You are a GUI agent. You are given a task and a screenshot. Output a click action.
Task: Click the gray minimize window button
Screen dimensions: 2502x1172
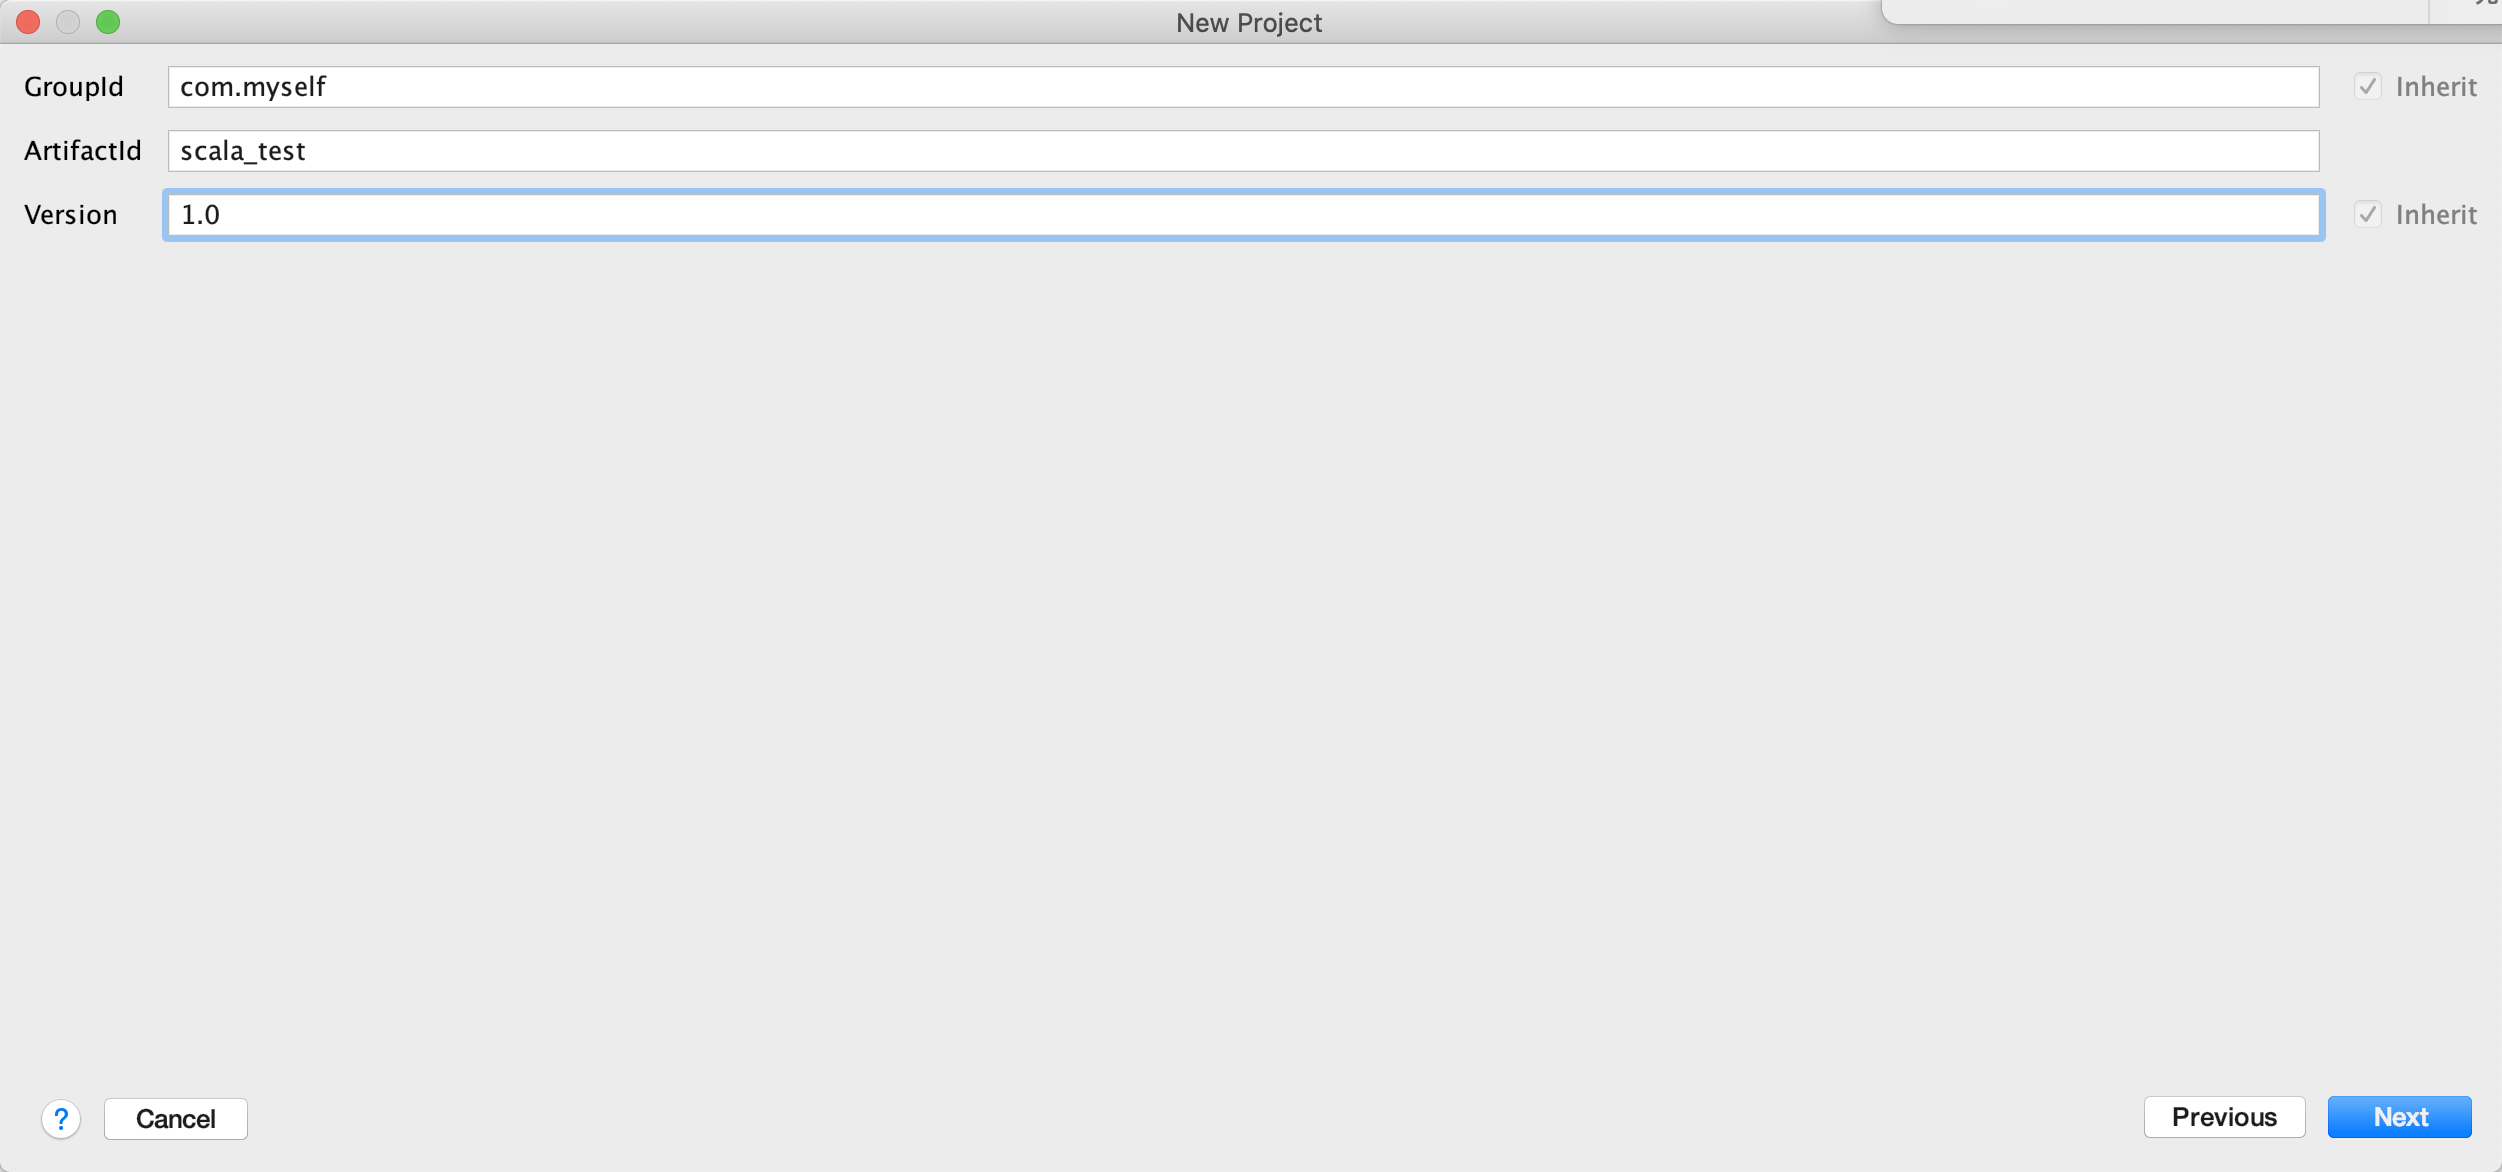(x=68, y=22)
